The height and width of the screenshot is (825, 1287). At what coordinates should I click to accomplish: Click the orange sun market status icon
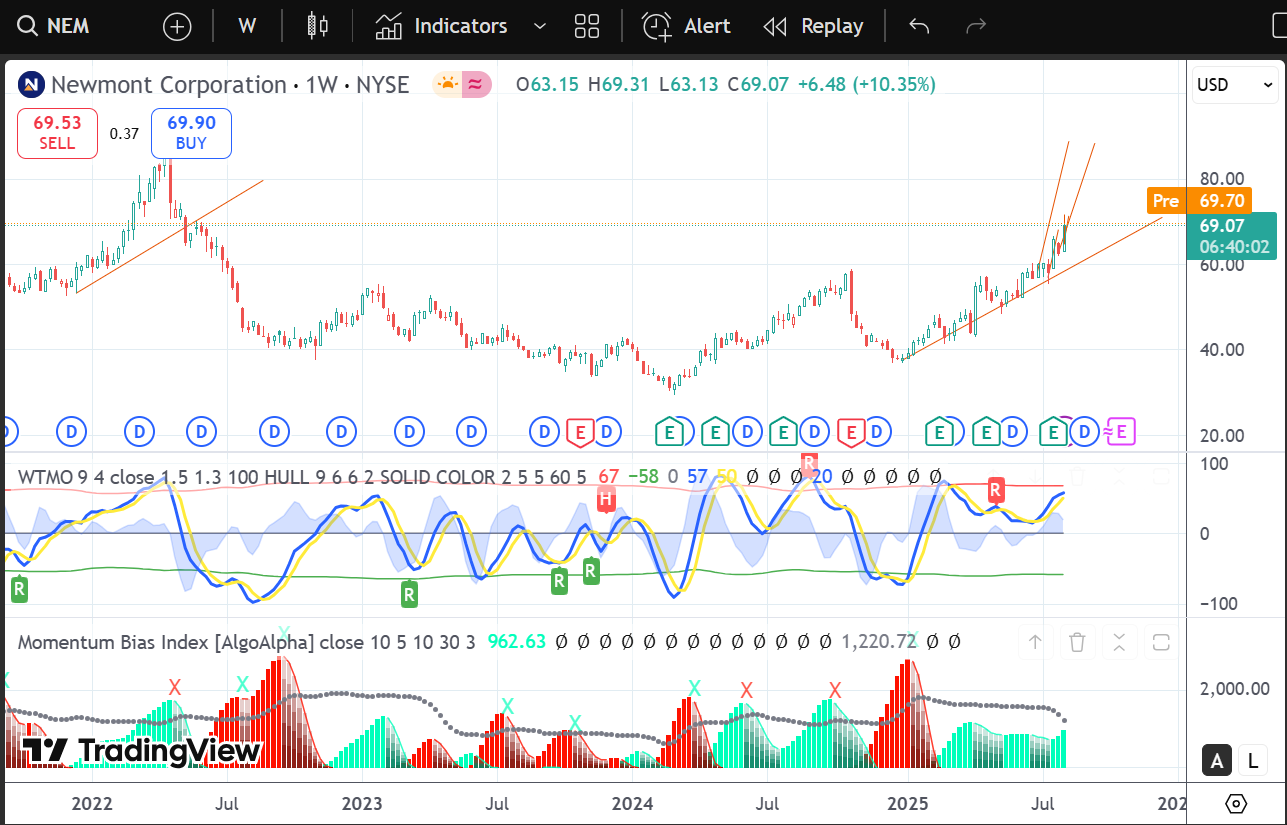(447, 85)
